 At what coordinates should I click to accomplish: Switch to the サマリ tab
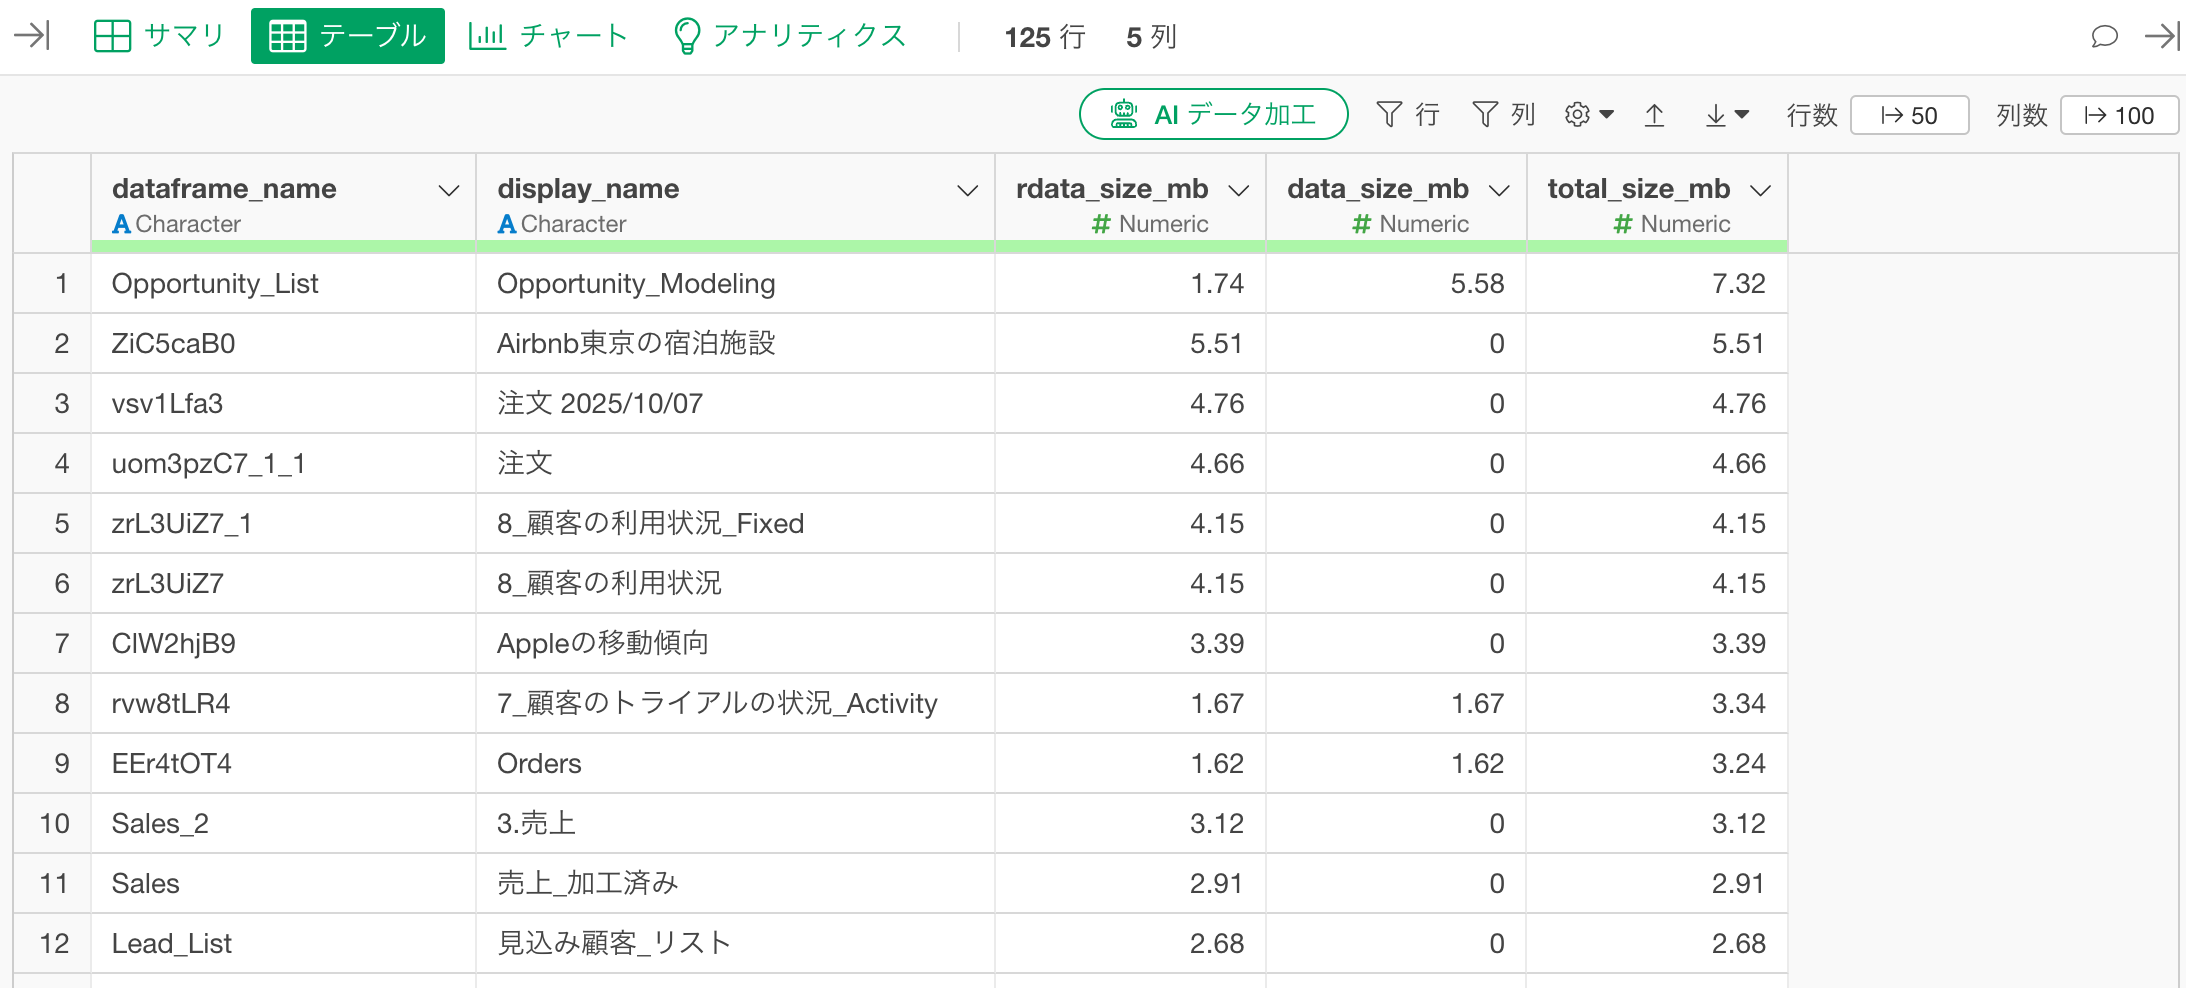(x=159, y=36)
